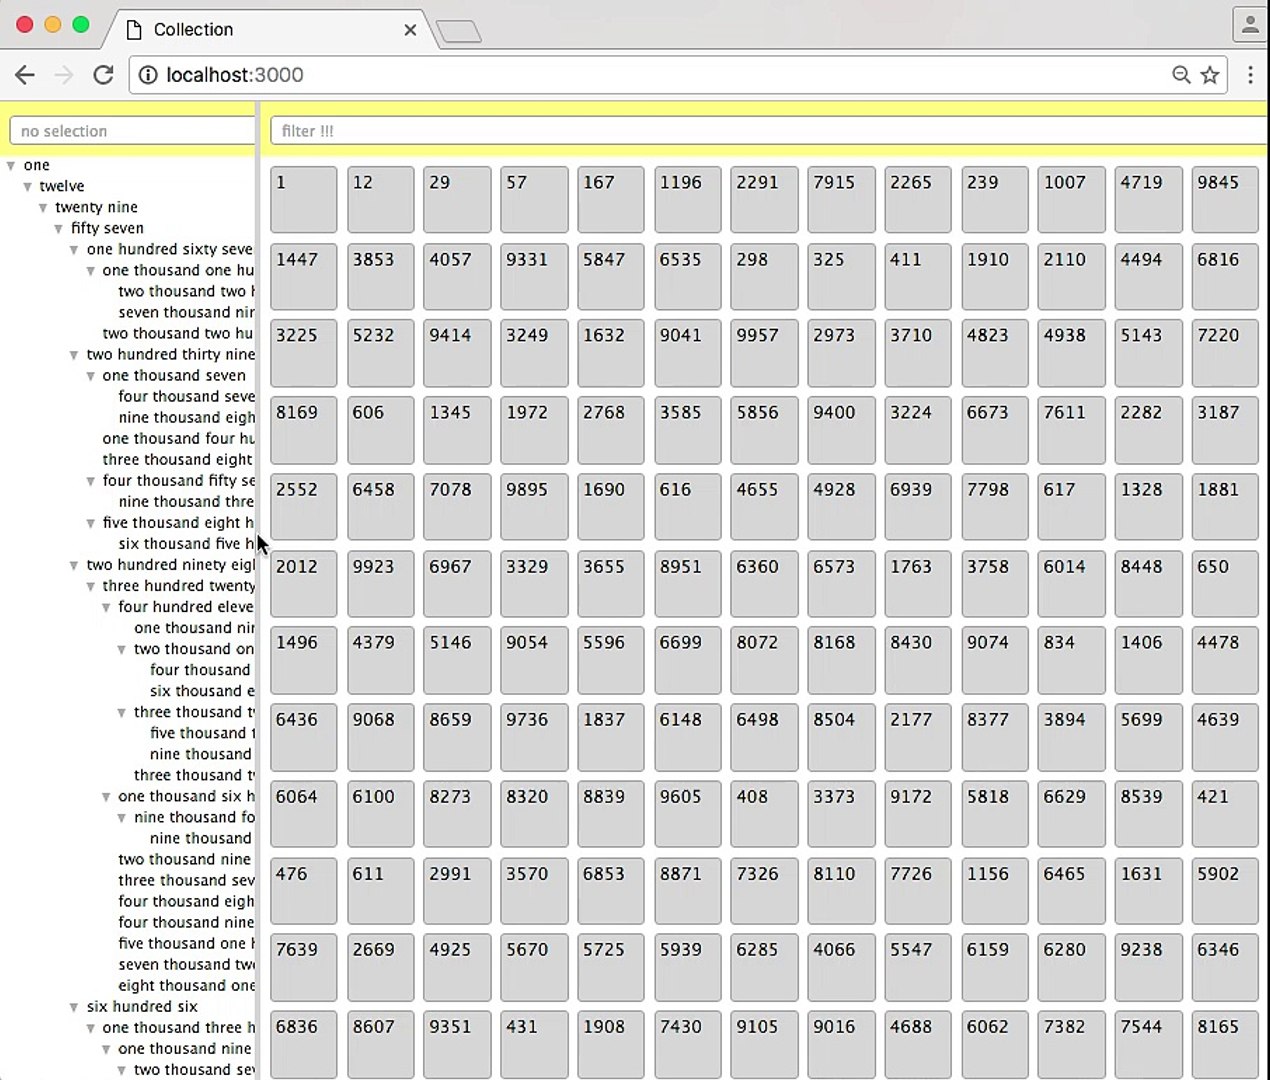Click the tile numbered 1
This screenshot has width=1270, height=1080.
303,199
